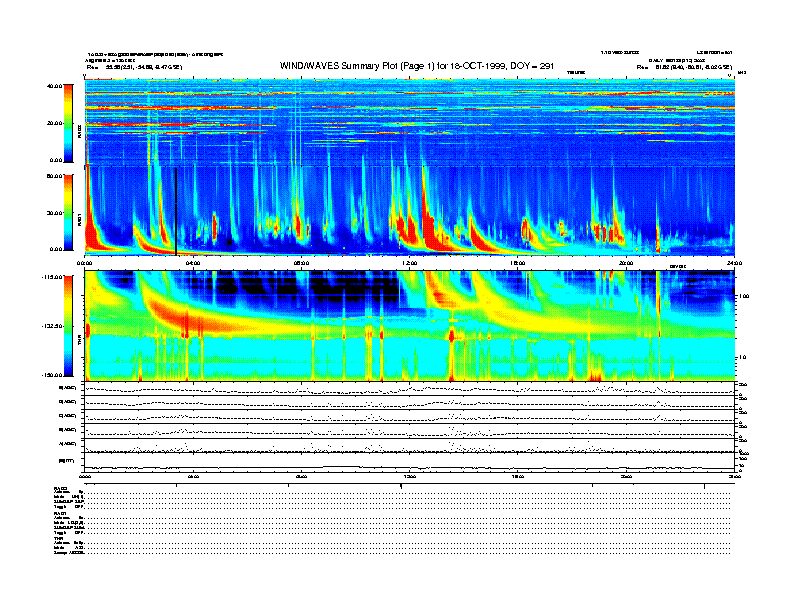Select the 30.00 label on RAD1 color scale
This screenshot has height=612, width=792.
point(55,213)
